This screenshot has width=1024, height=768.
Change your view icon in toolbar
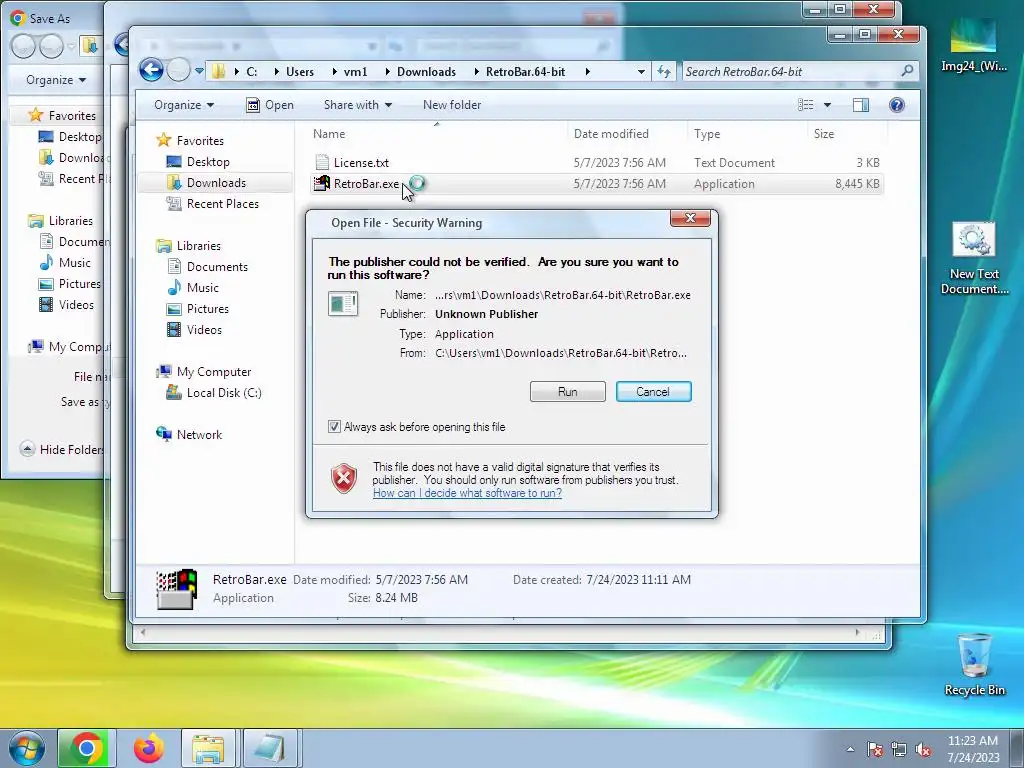[x=806, y=105]
